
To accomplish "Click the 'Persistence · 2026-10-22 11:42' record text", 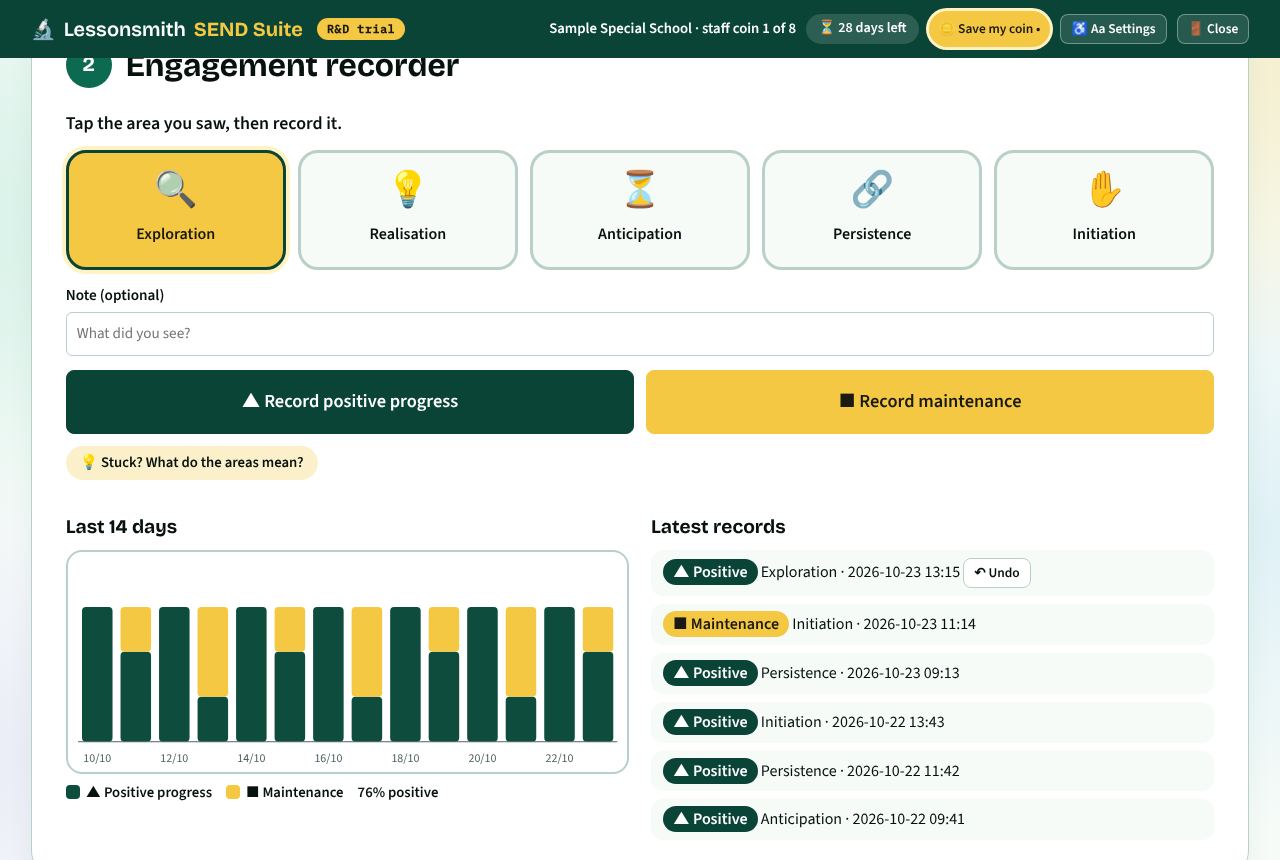I will click(860, 771).
